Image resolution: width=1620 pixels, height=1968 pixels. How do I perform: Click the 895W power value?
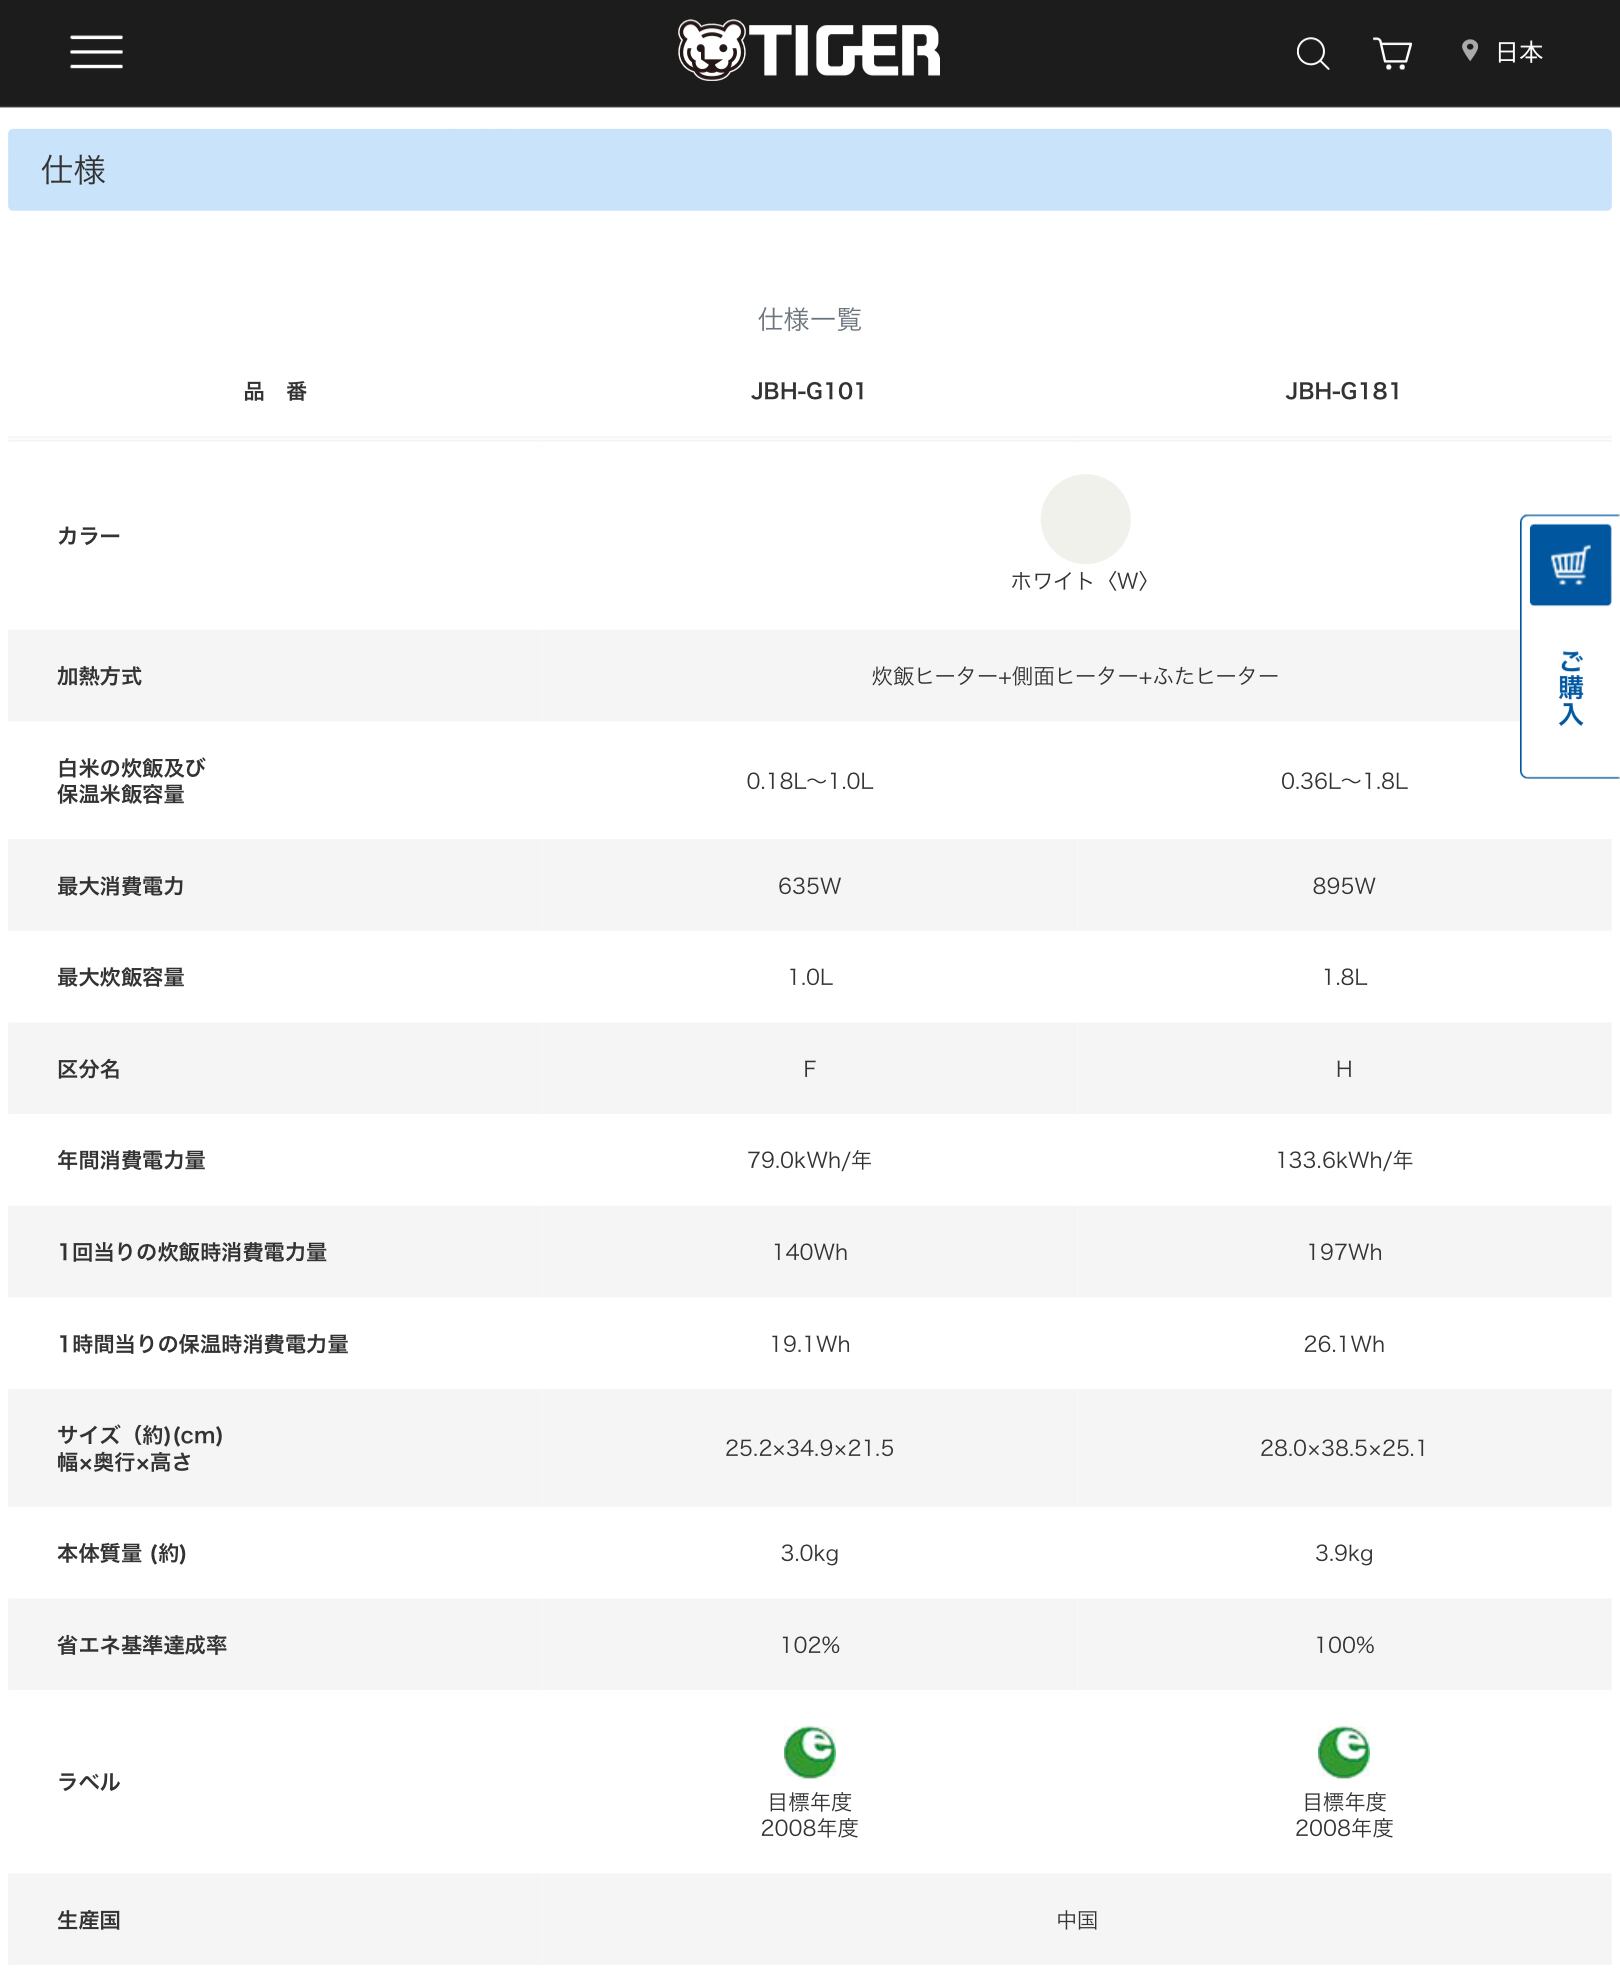pos(1344,886)
